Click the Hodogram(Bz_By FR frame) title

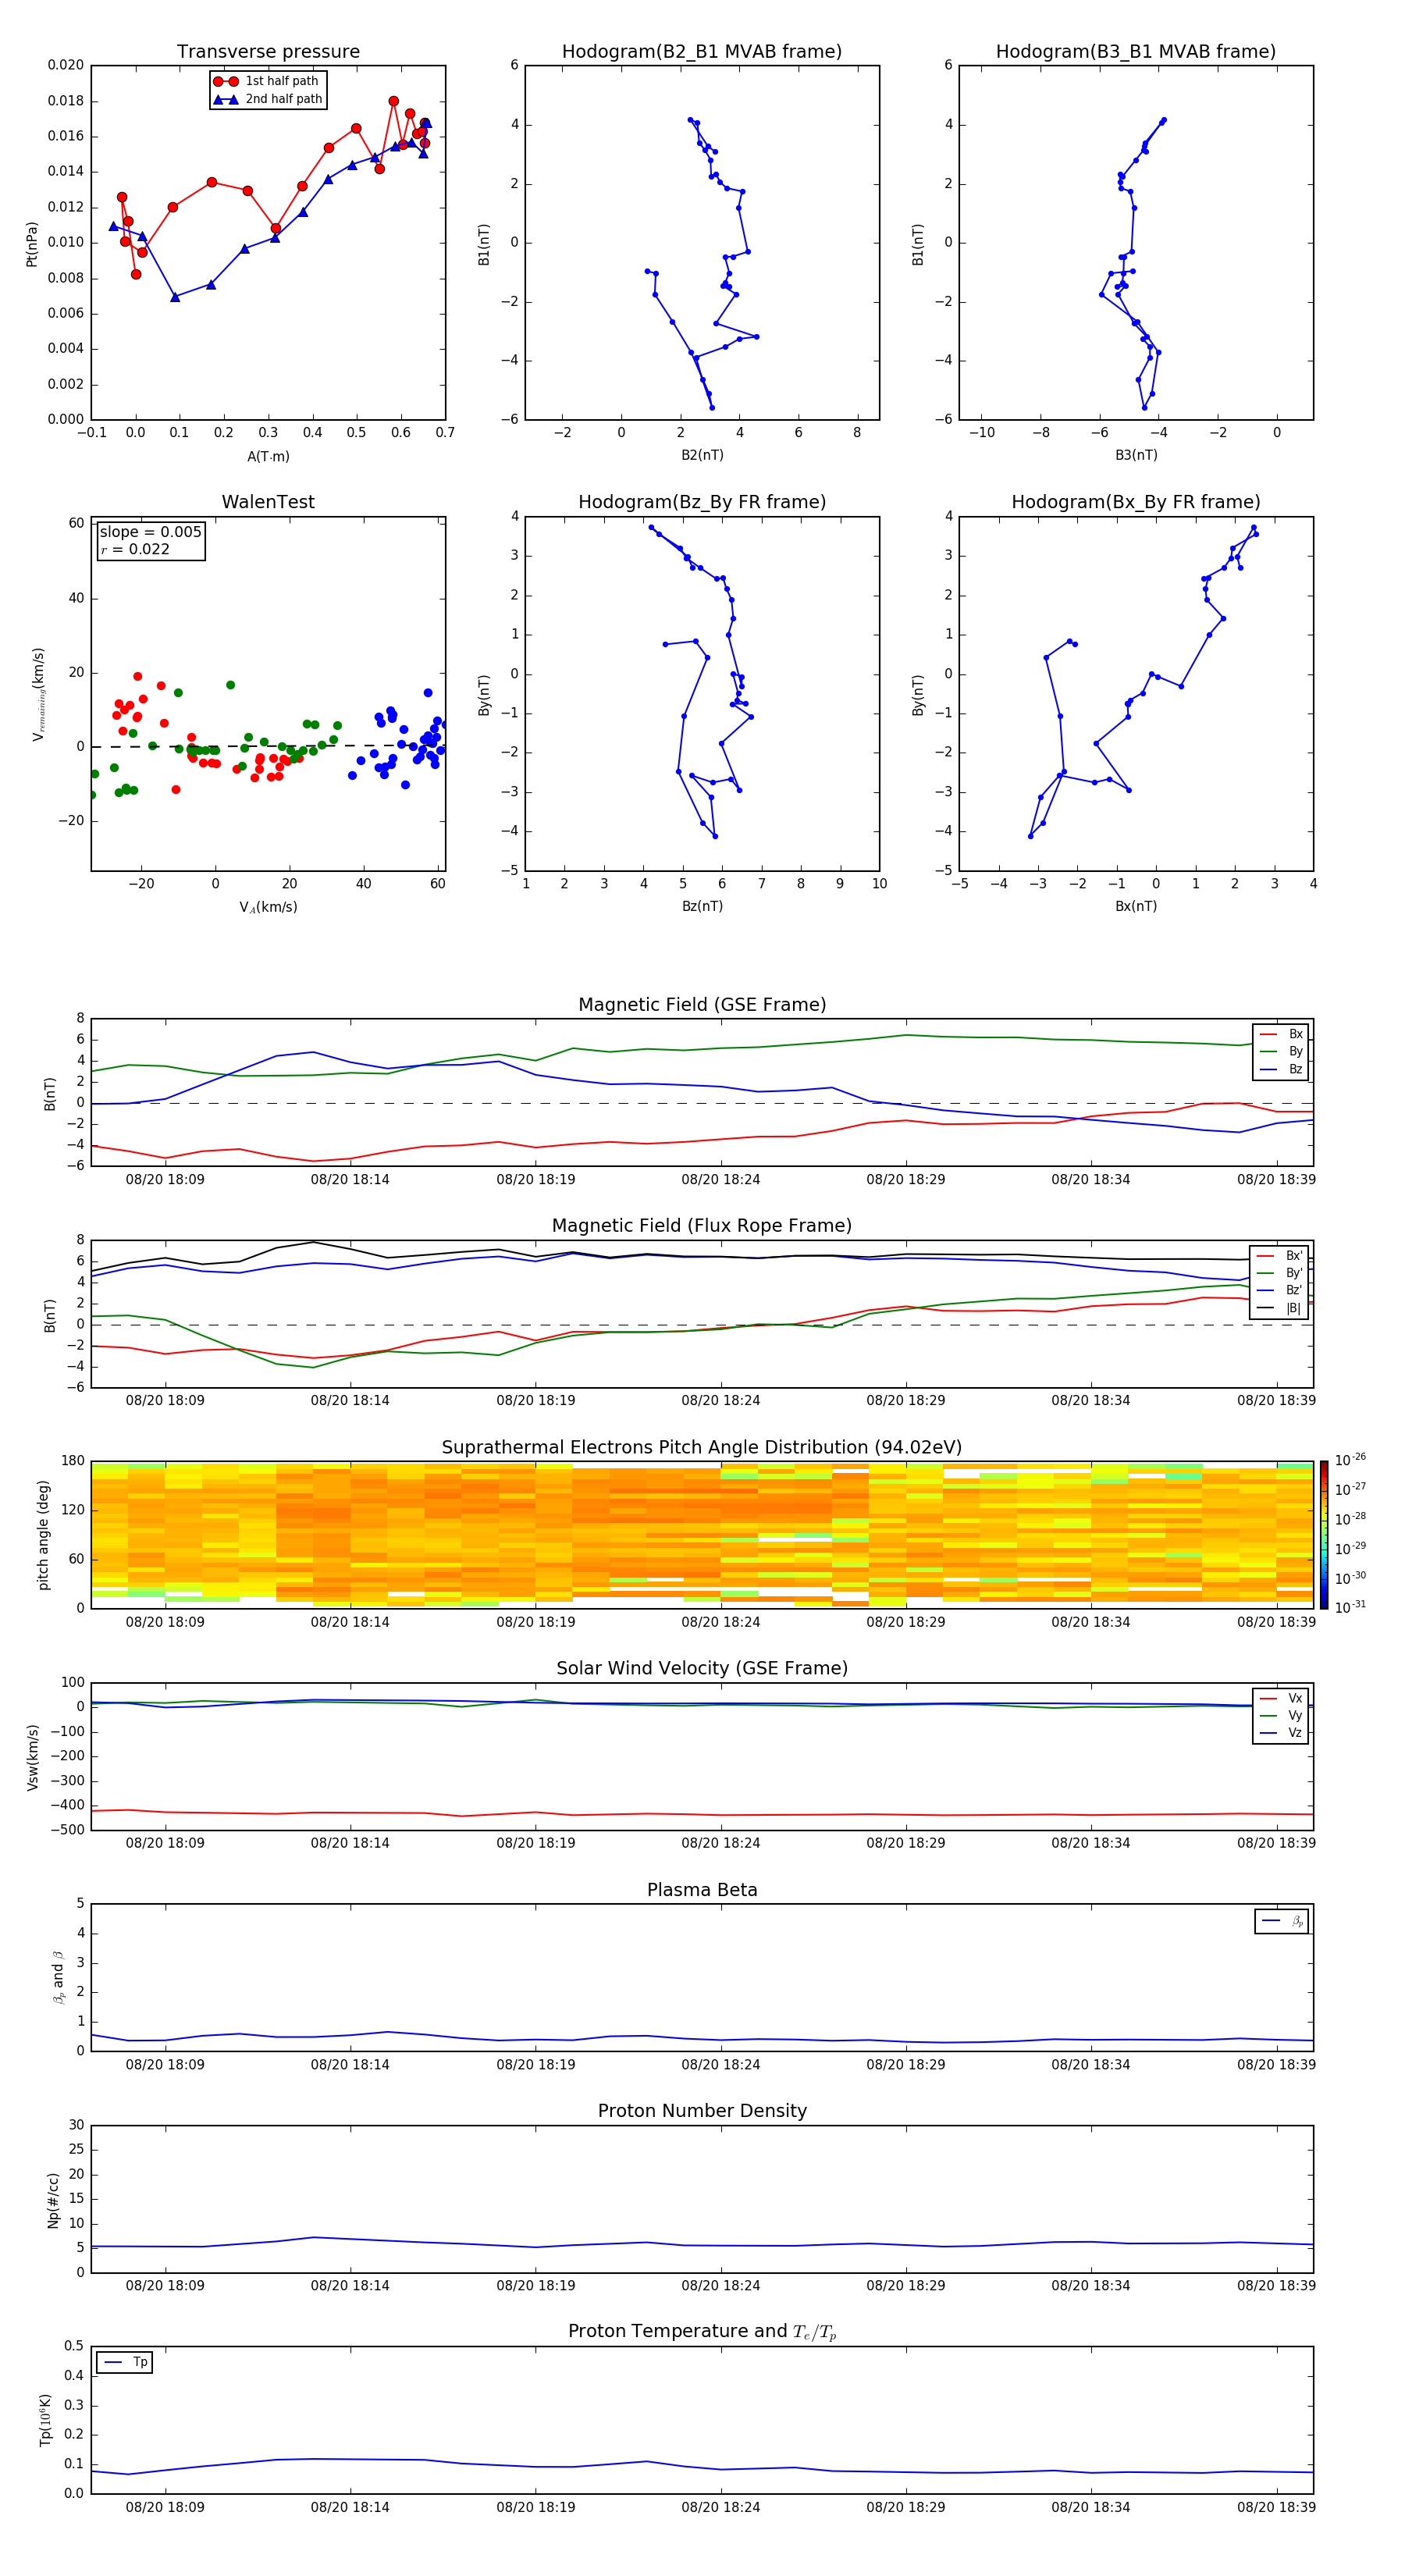[702, 502]
